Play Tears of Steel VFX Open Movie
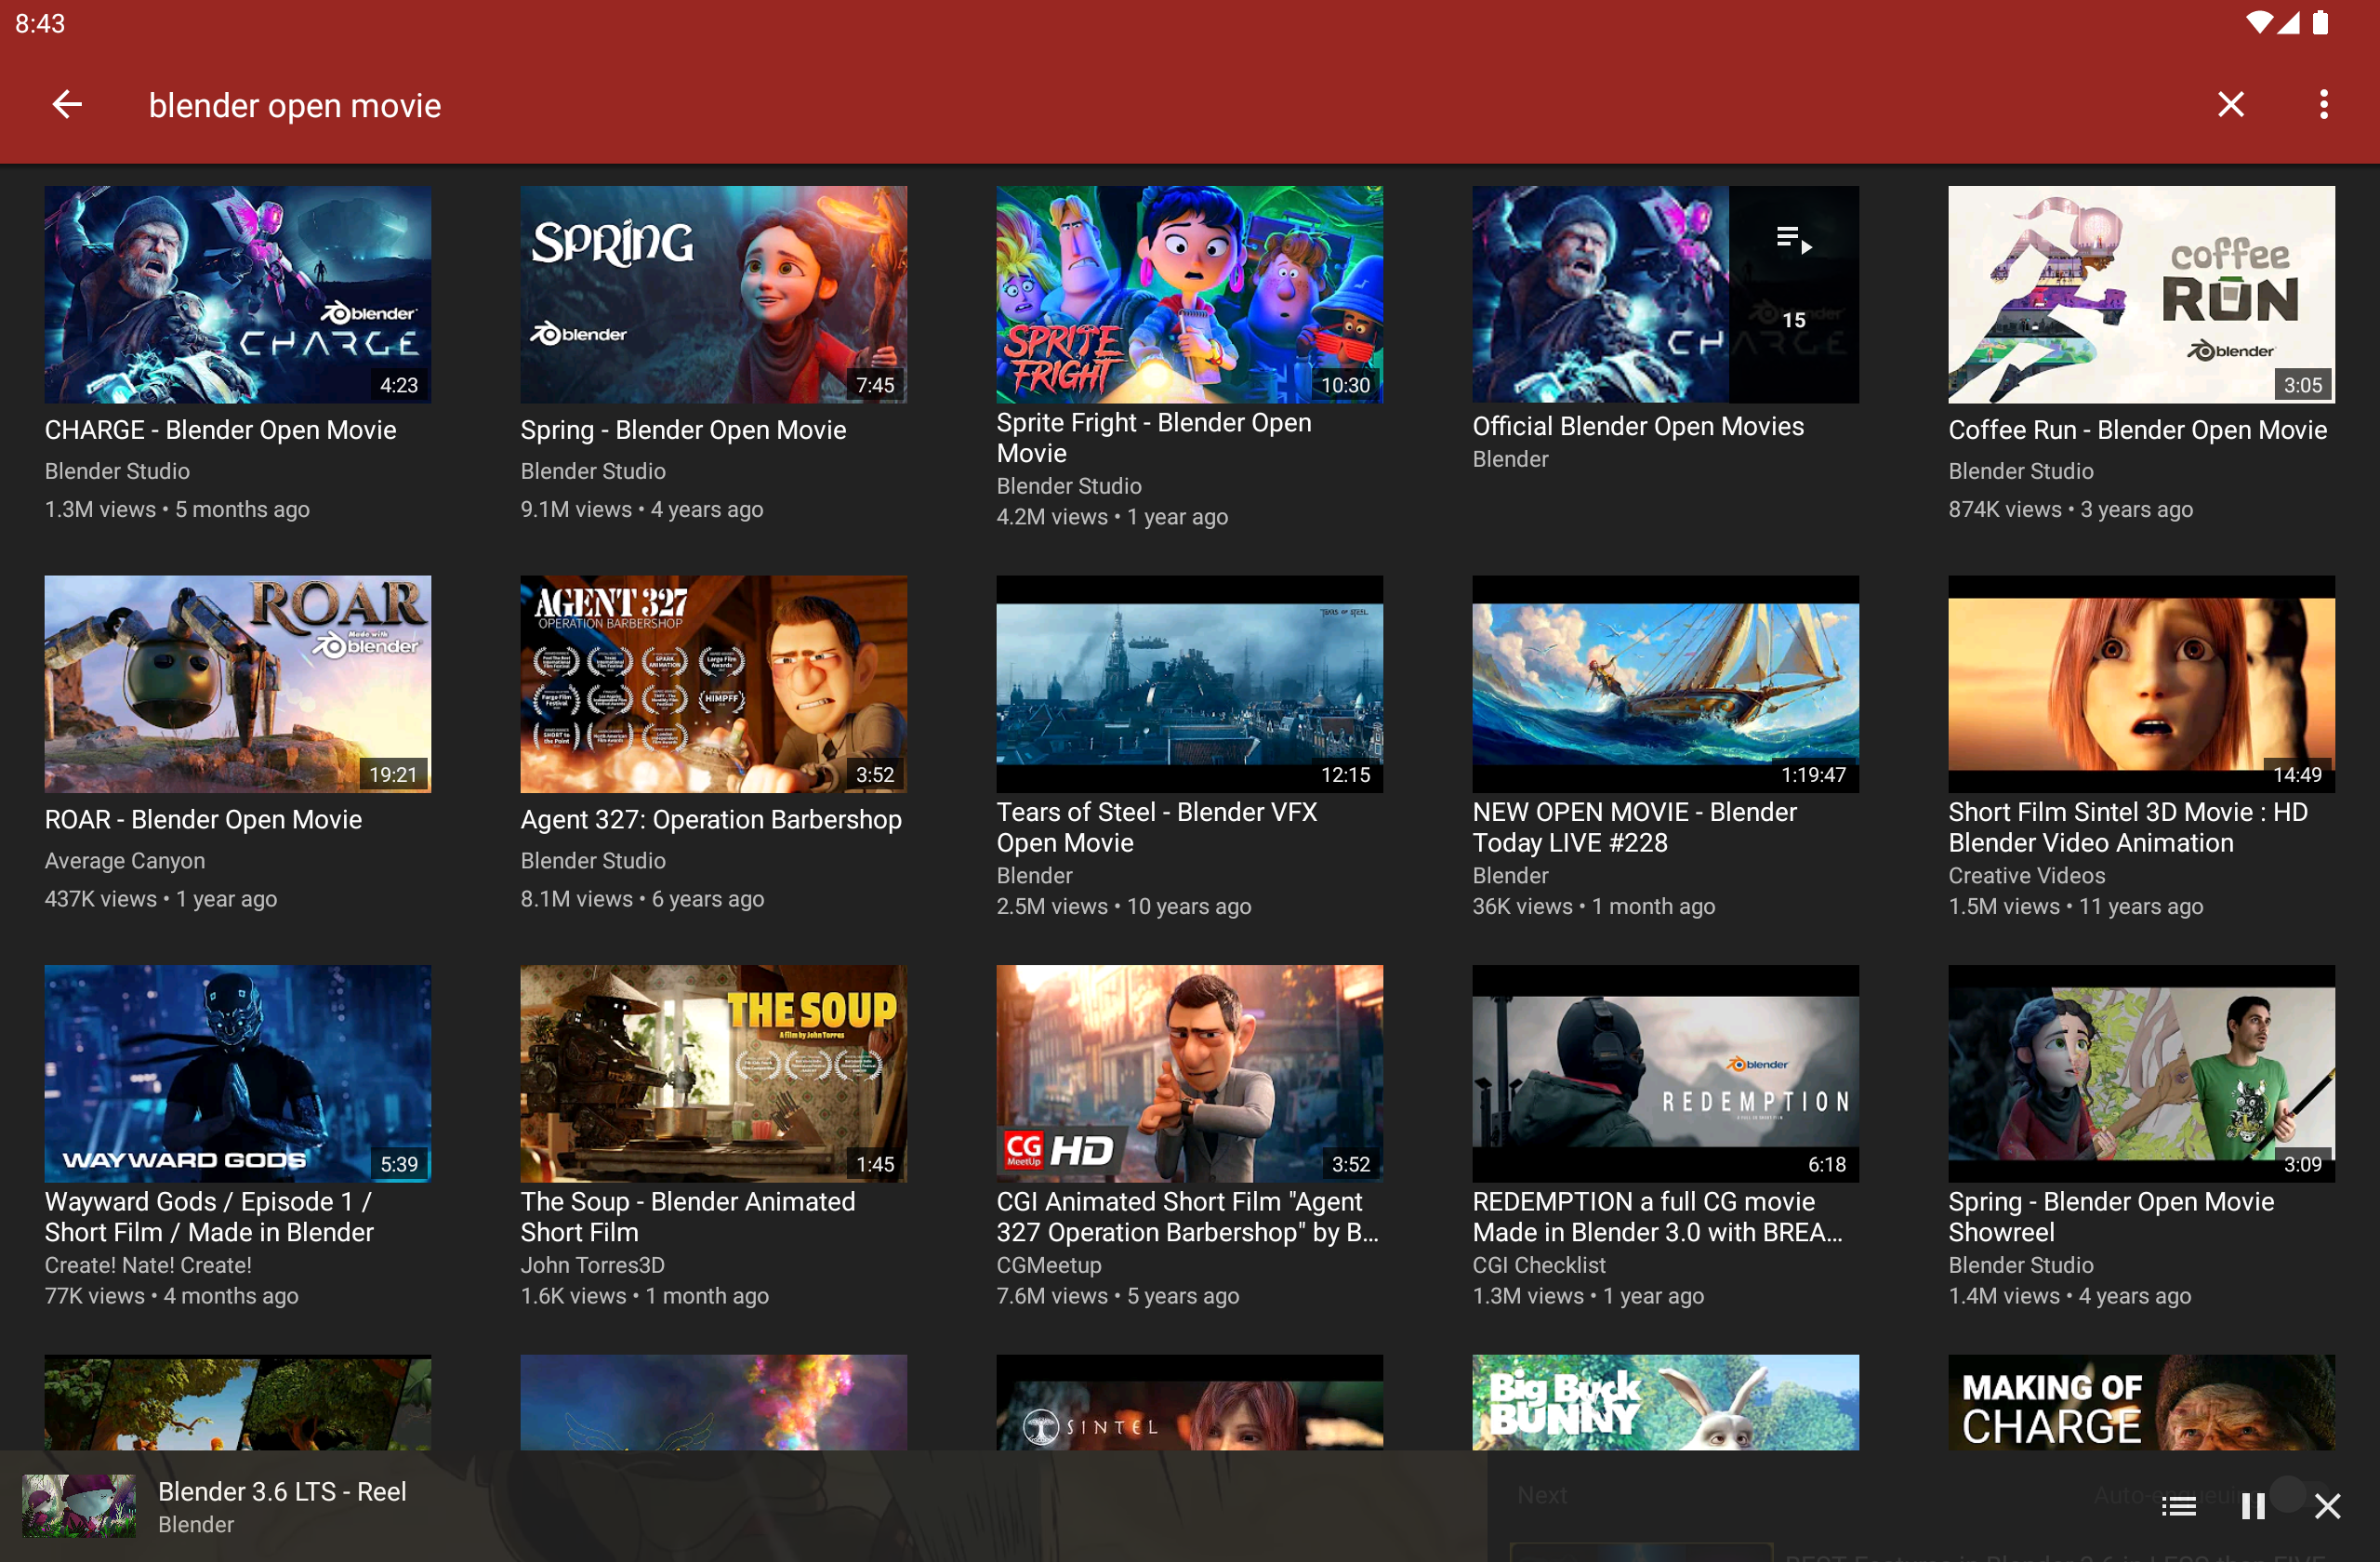Screen dimensions: 2380x1562 pyautogui.click(x=1189, y=683)
